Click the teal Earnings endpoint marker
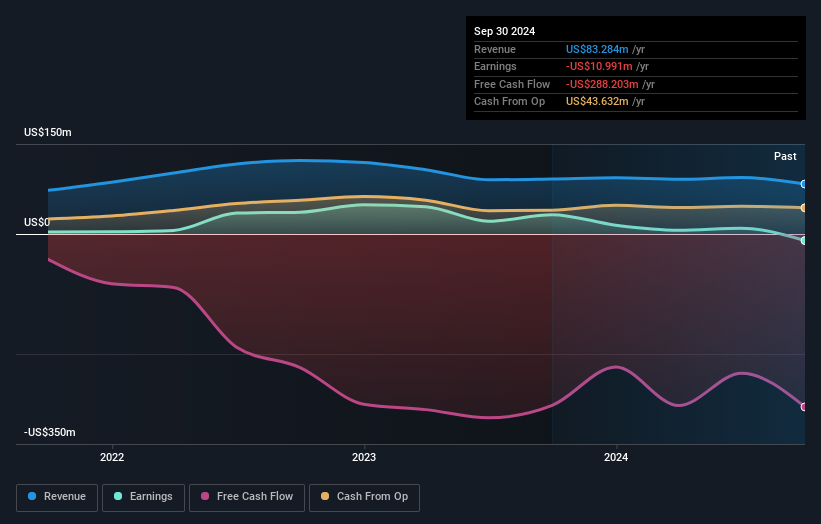Image resolution: width=821 pixels, height=524 pixels. (804, 241)
